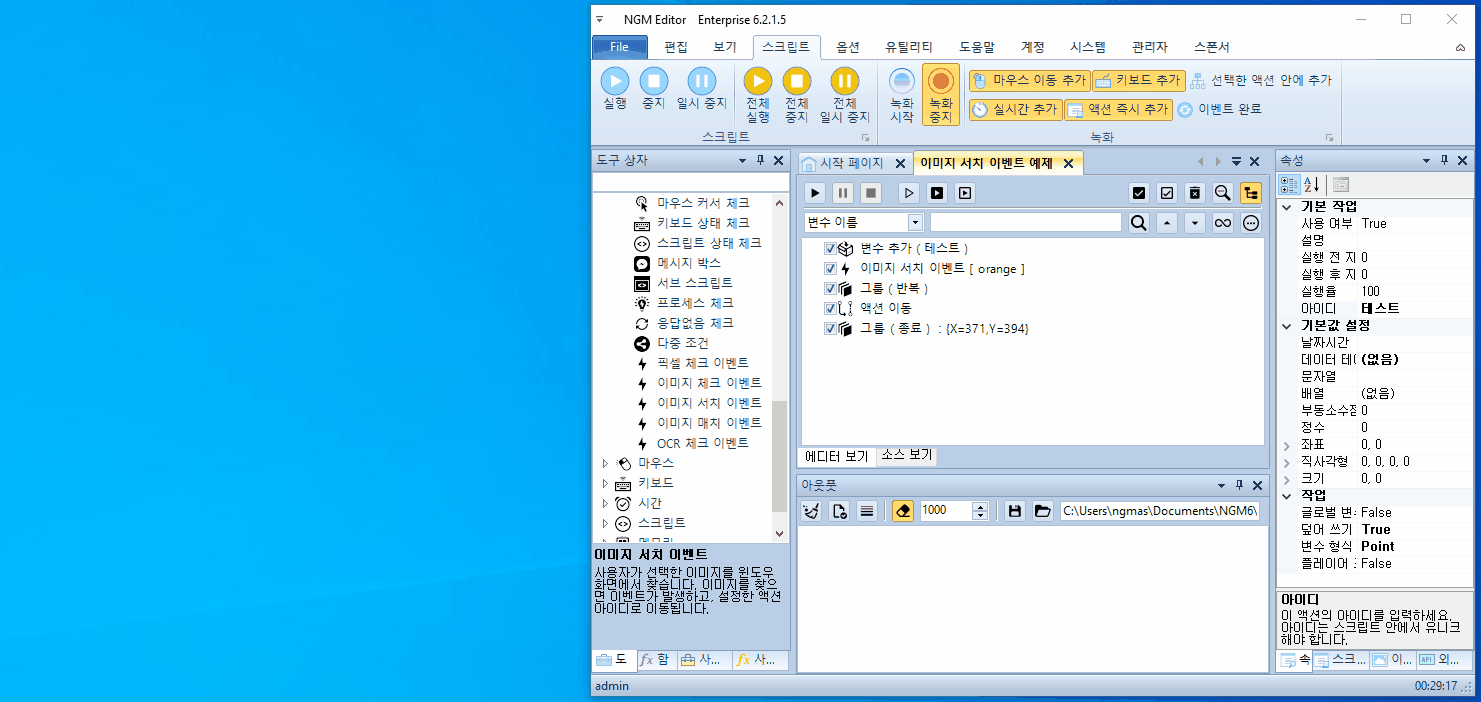Screen dimensions: 1481x702
Task: Click the blue 일시 중지 (pause) button
Action: [701, 88]
